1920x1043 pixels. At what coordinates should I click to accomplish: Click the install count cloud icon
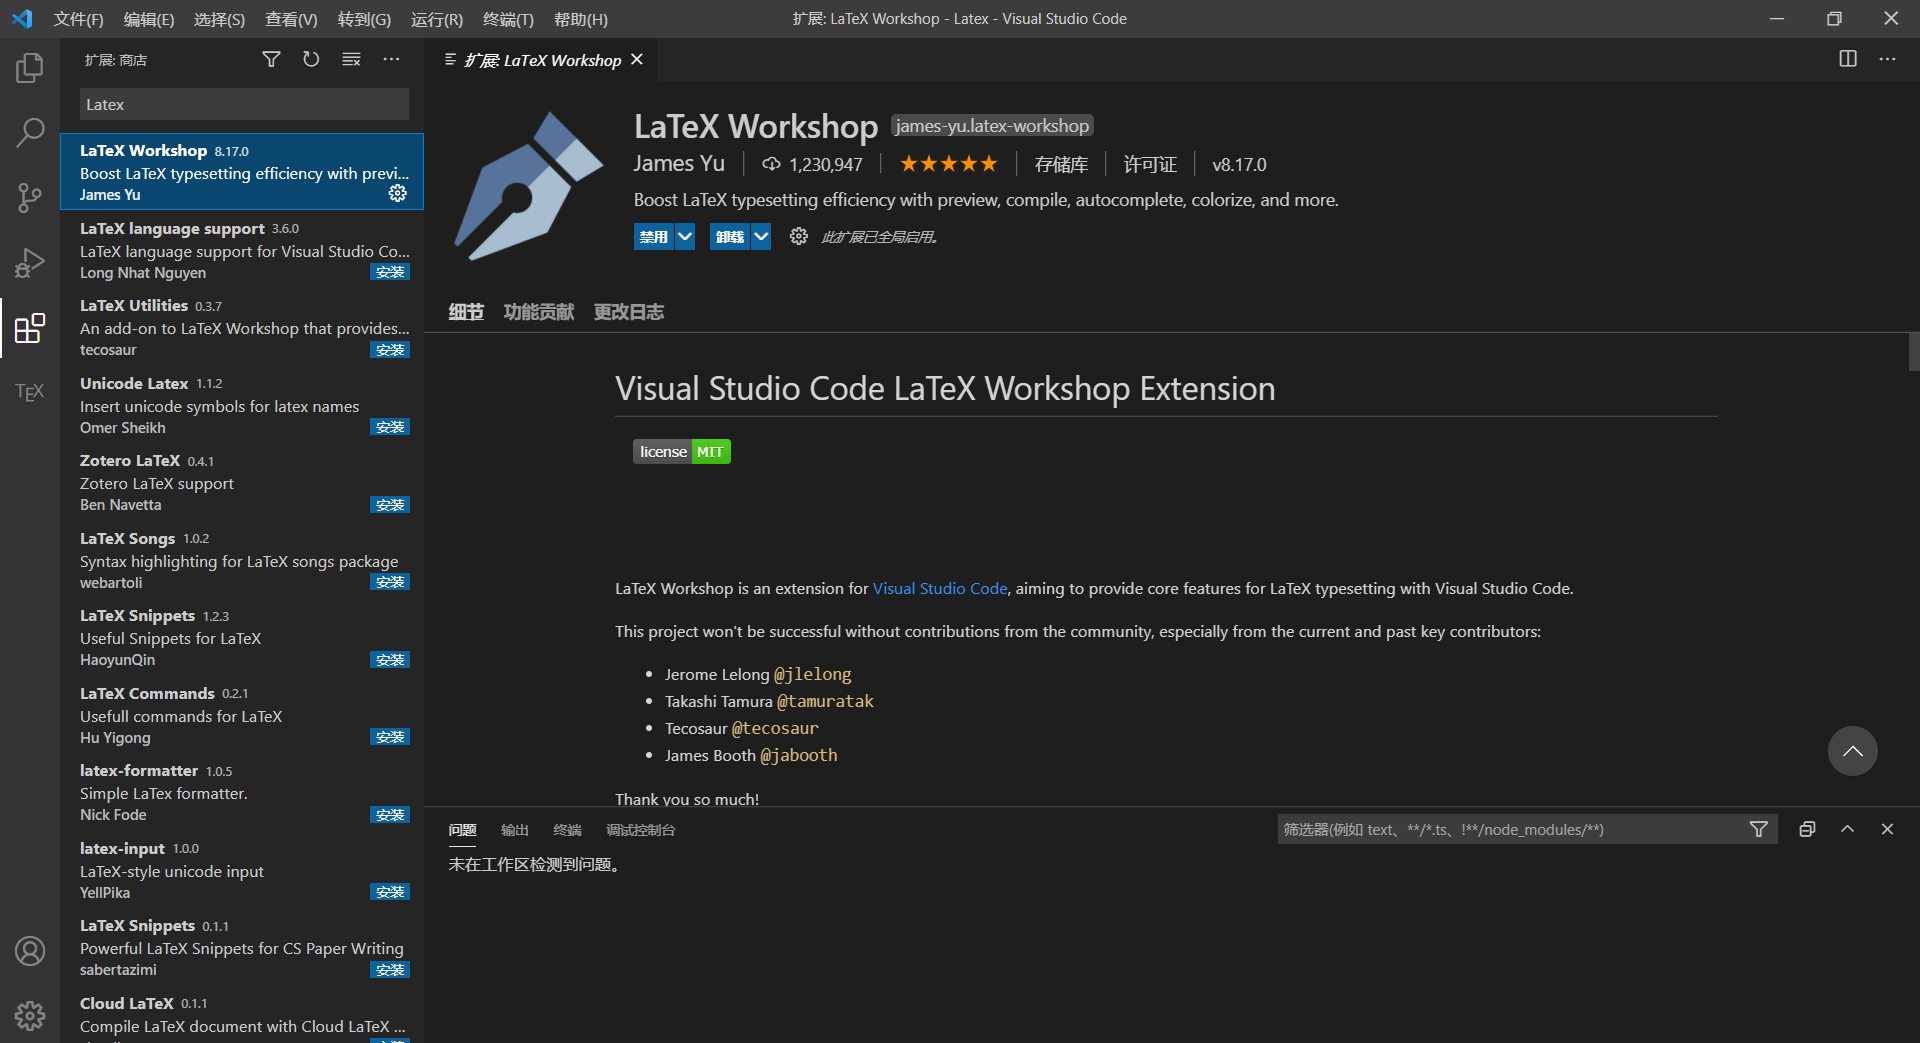coord(771,164)
